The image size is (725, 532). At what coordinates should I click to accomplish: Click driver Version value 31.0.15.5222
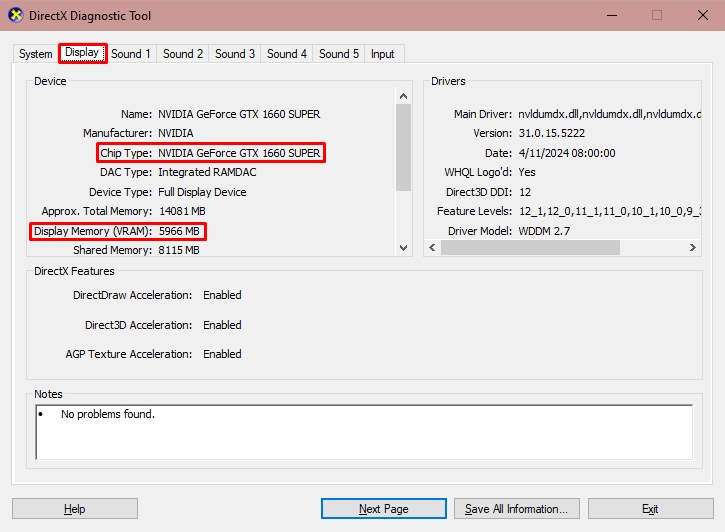pyautogui.click(x=552, y=133)
